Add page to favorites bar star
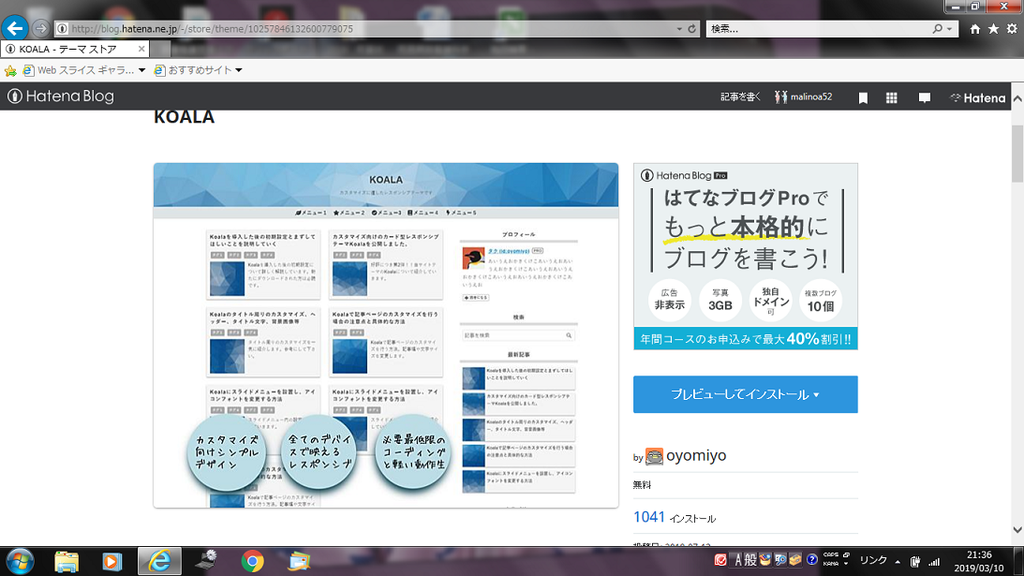The height and width of the screenshot is (576, 1024). pos(10,71)
